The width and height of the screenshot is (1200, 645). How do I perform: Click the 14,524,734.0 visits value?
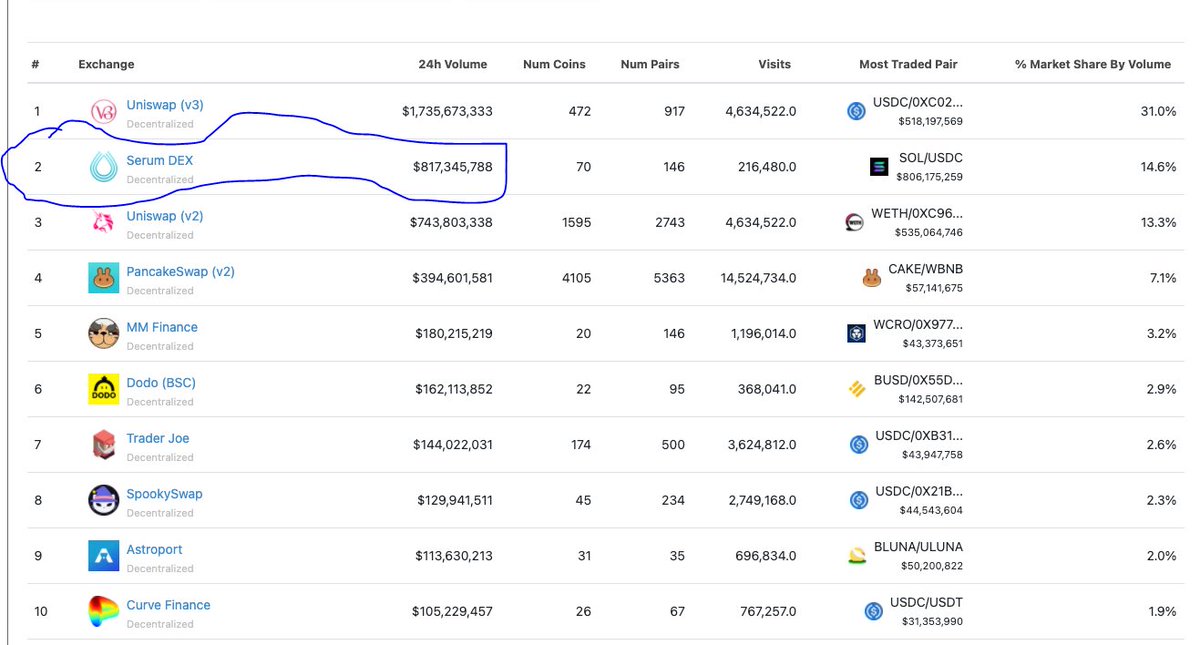click(x=758, y=278)
